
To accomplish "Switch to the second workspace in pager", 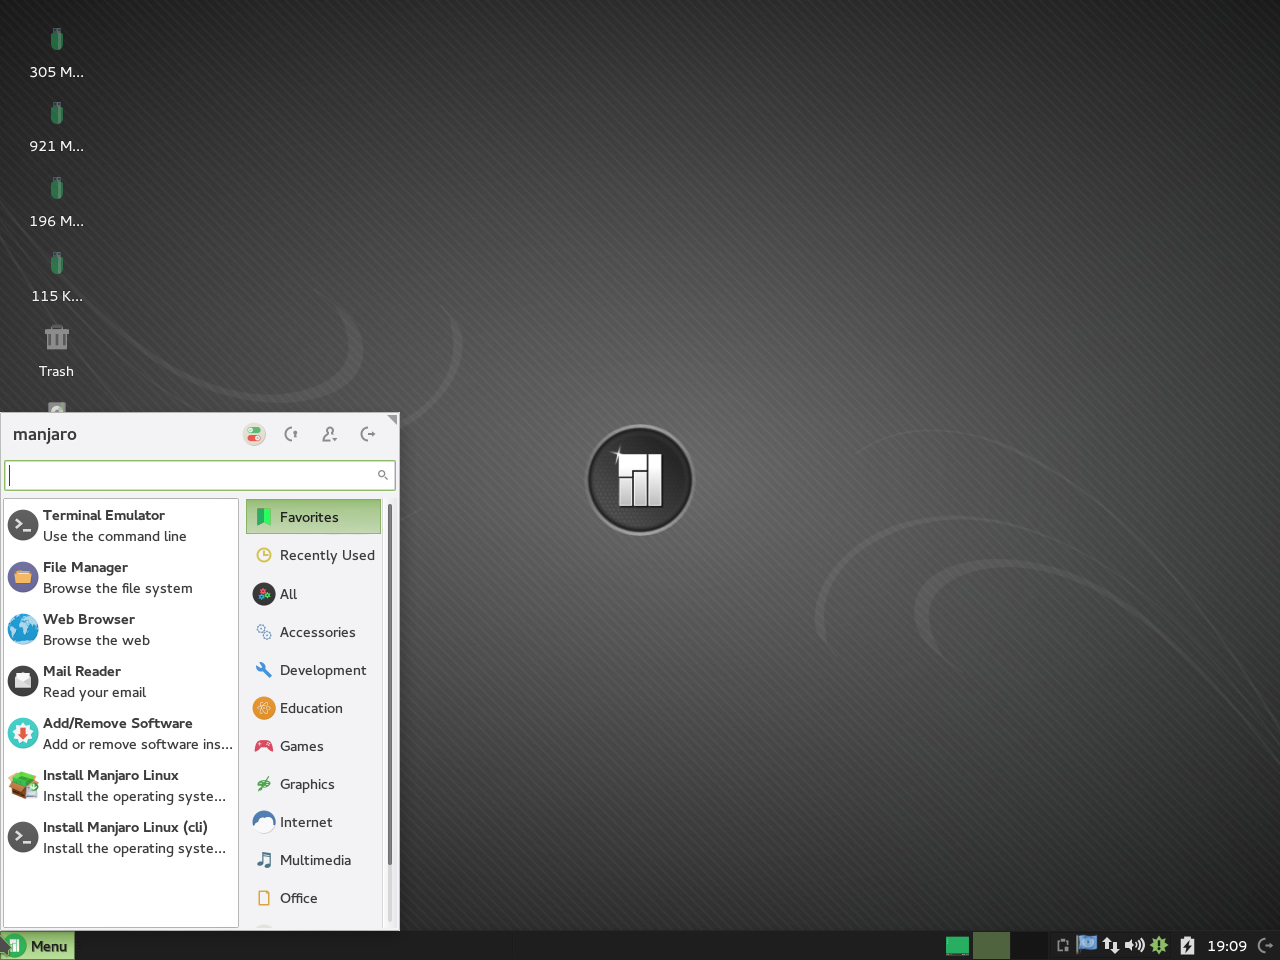I will coord(1029,946).
